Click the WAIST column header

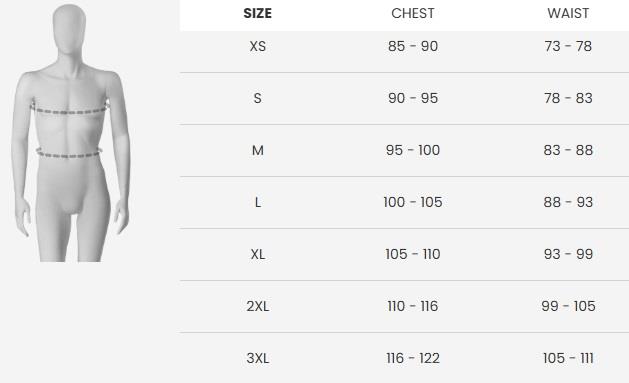coord(568,13)
